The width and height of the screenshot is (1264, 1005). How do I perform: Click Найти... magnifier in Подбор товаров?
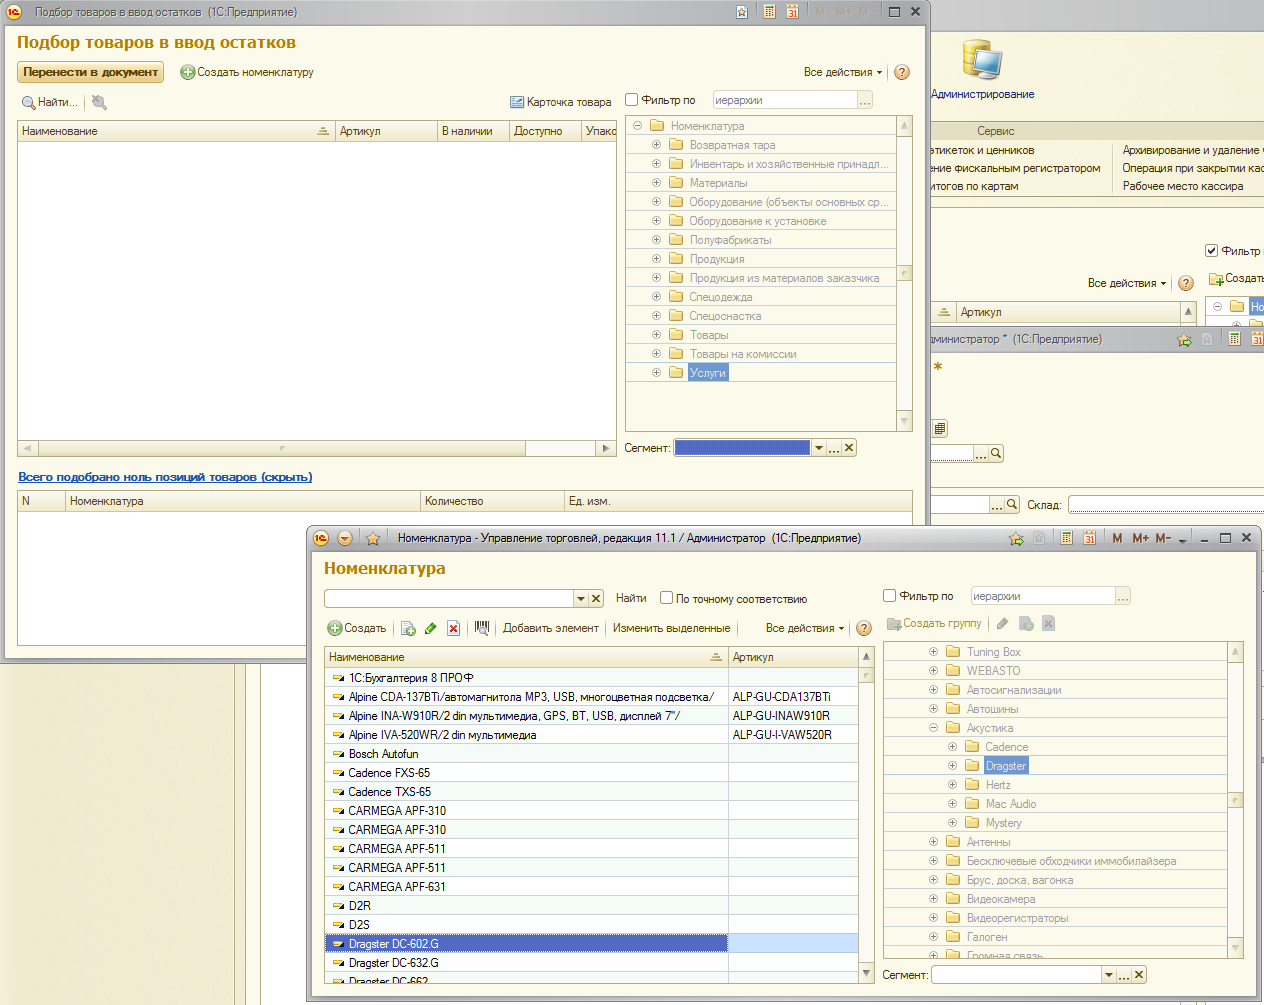click(49, 102)
